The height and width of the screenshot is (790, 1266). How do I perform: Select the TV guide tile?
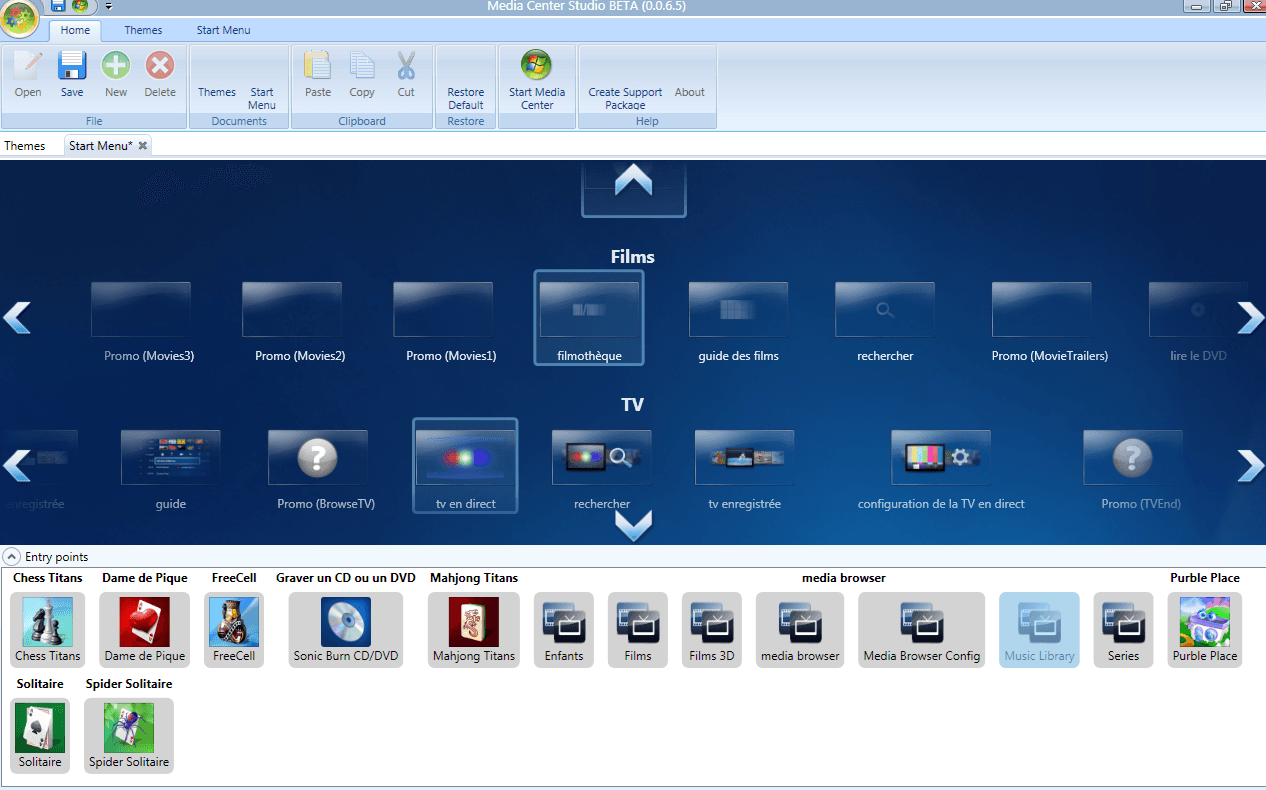[x=171, y=470]
